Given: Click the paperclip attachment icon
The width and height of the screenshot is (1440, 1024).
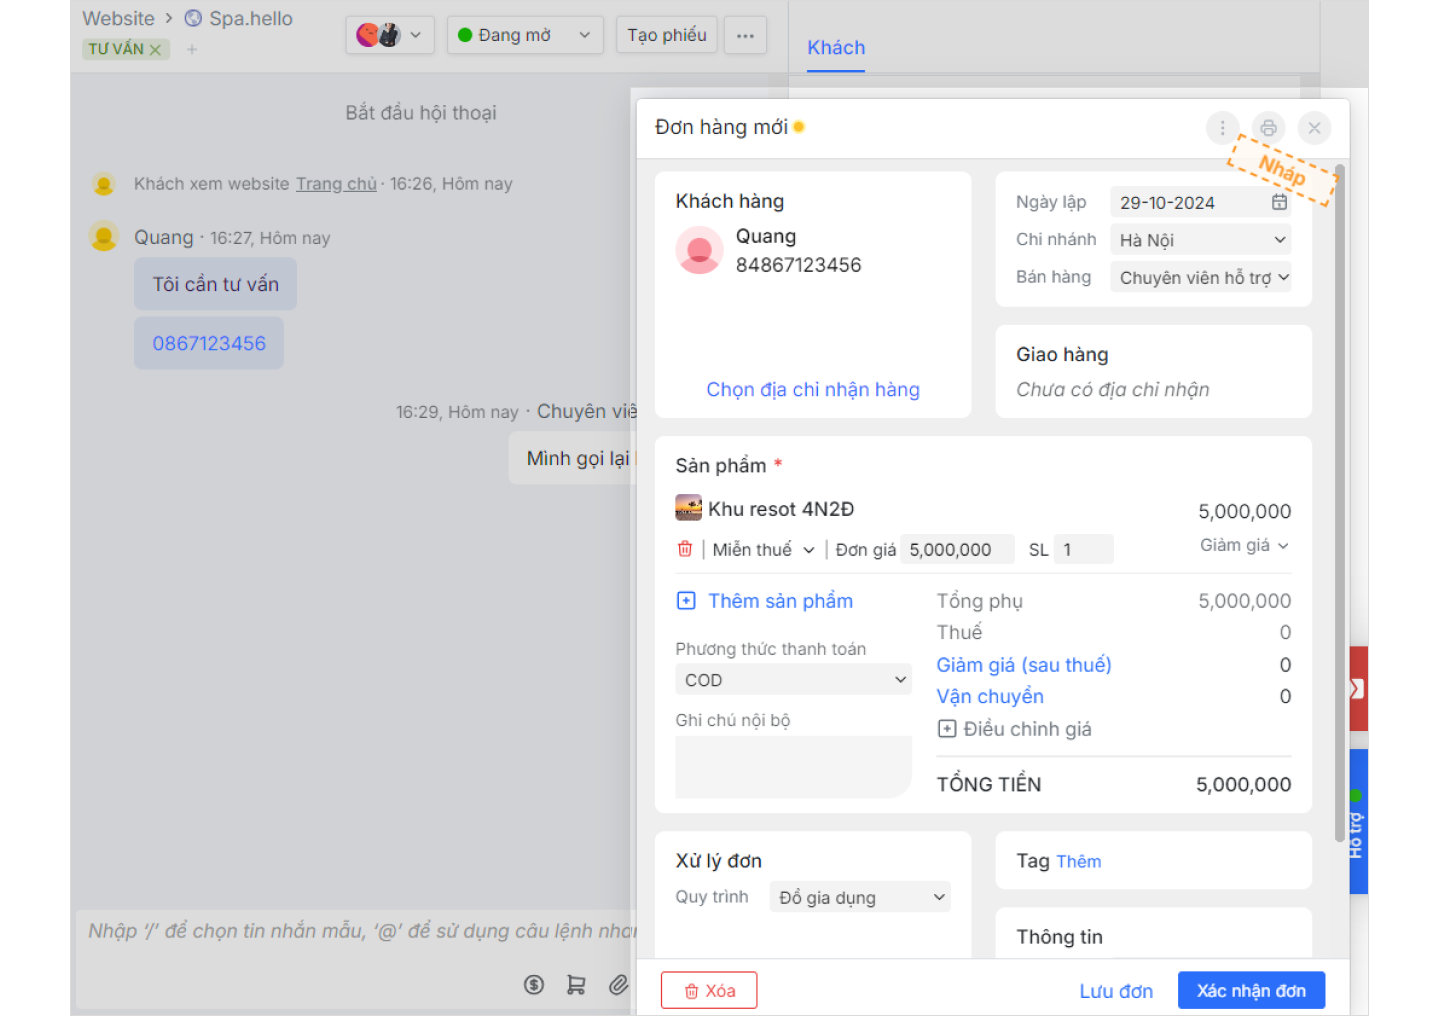Looking at the screenshot, I should pos(619,985).
